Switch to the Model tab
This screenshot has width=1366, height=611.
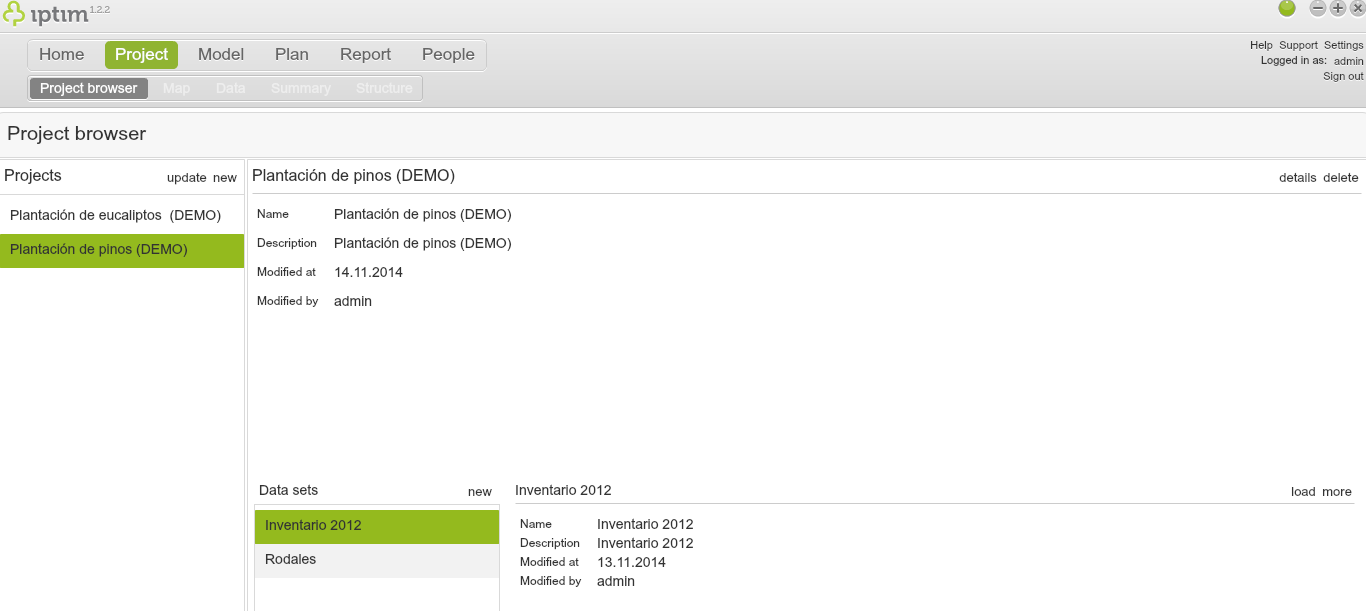[x=220, y=54]
